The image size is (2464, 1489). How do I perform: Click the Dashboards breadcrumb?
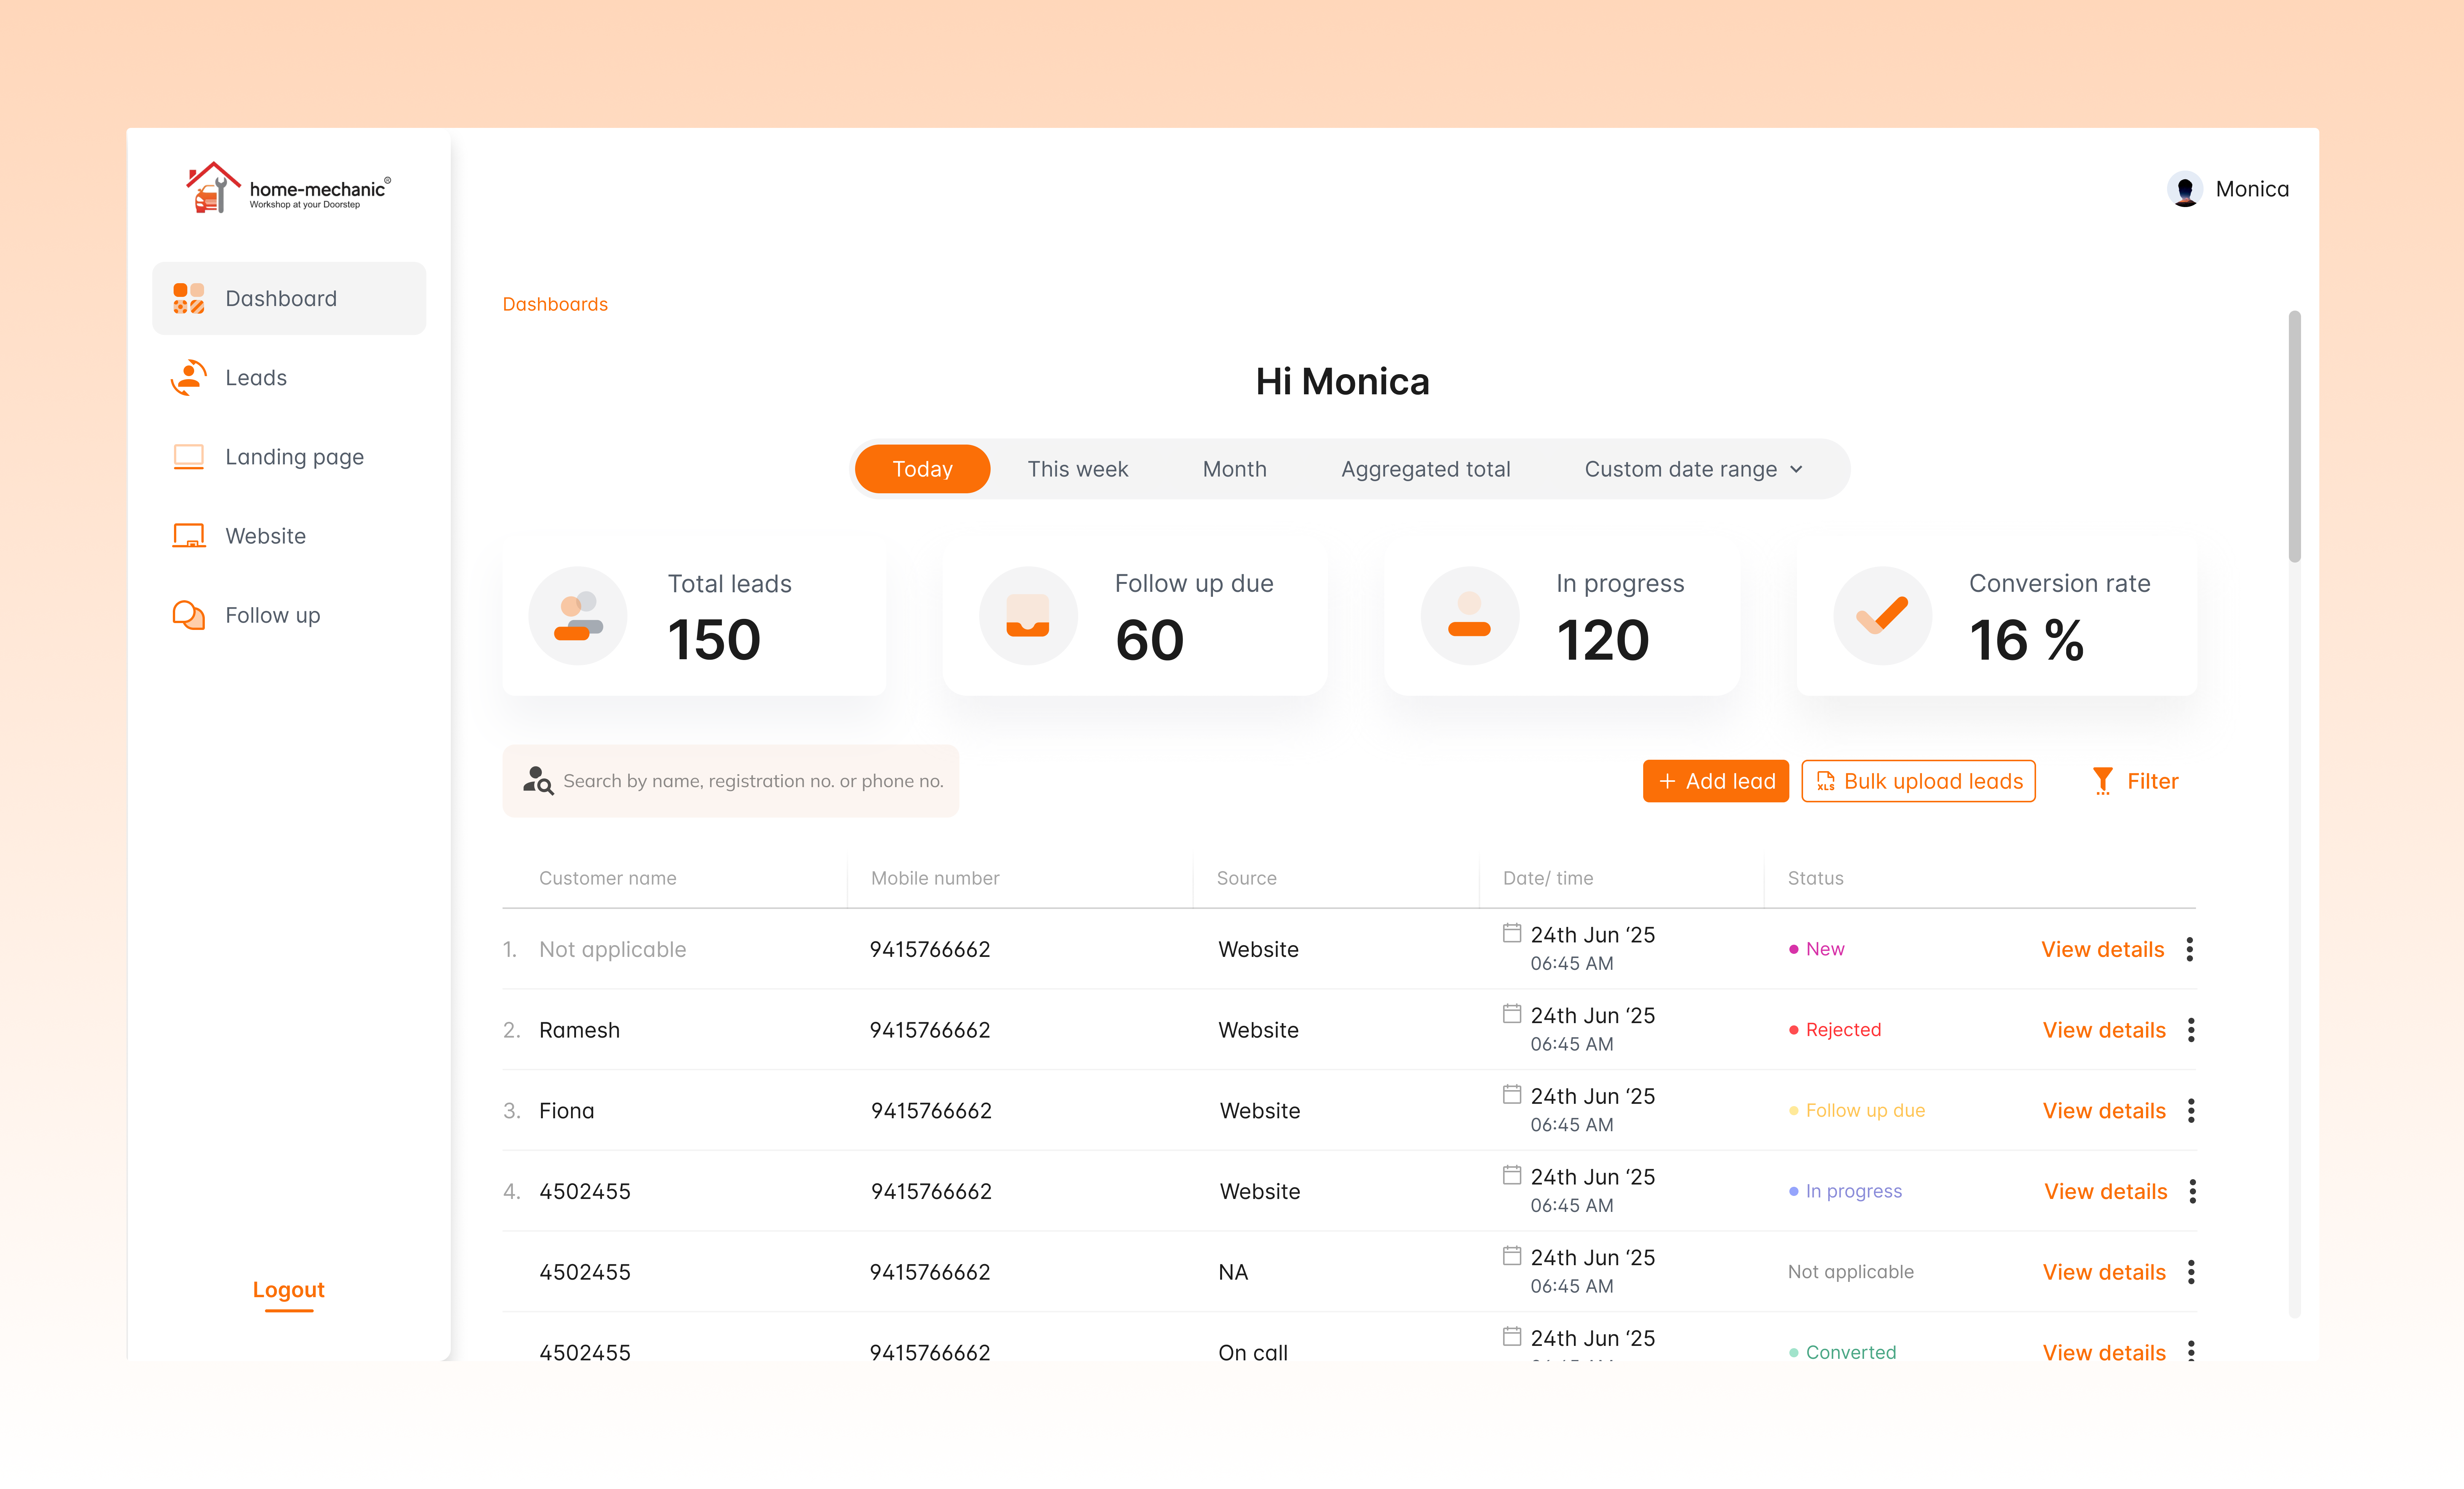click(x=555, y=304)
